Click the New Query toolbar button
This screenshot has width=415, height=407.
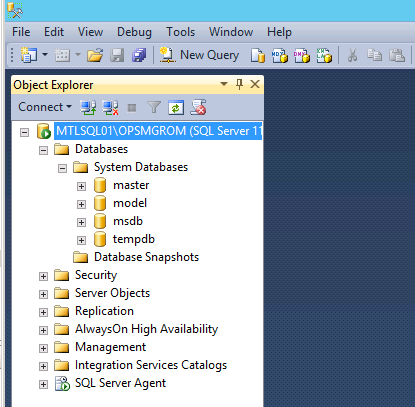pos(199,55)
